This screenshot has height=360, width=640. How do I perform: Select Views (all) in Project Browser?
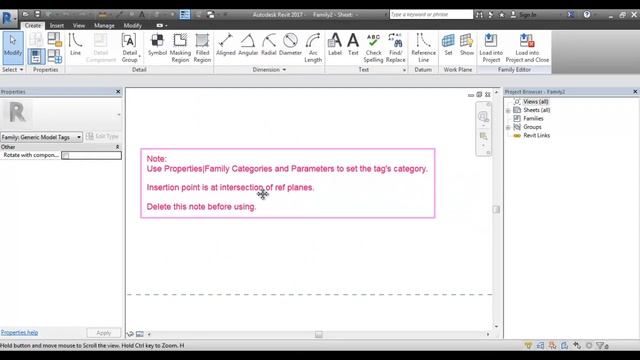click(536, 102)
